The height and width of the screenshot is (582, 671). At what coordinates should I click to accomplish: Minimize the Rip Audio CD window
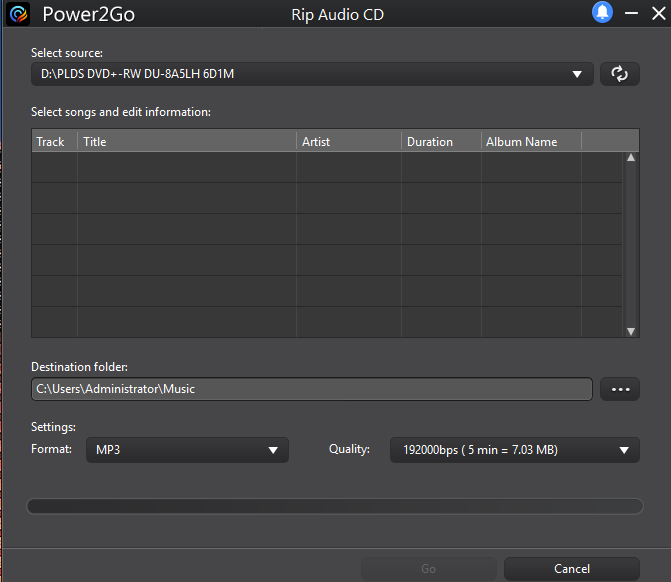tap(631, 13)
